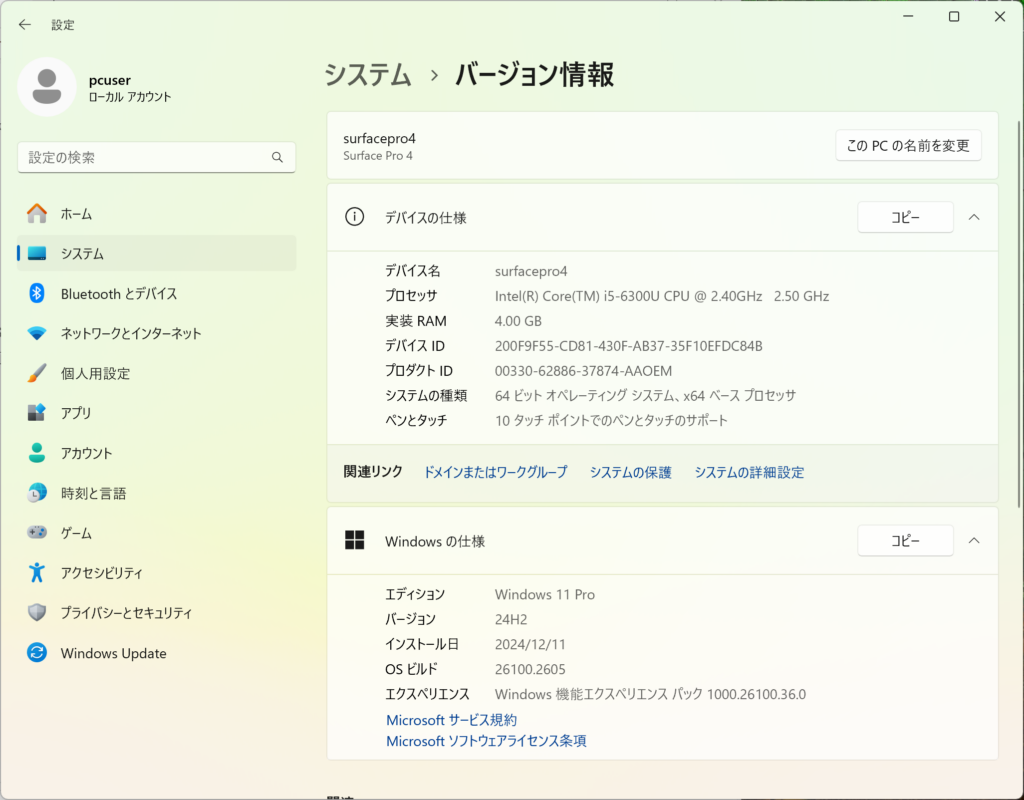Viewport: 1024px width, 800px height.
Task: Click the Home house icon
Action: (37, 214)
